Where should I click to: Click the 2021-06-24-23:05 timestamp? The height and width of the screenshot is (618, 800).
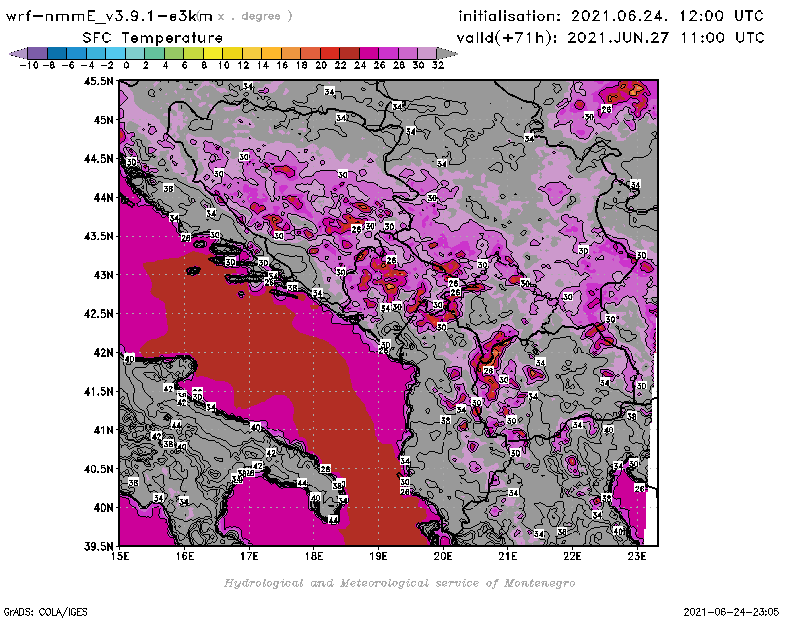(x=731, y=612)
